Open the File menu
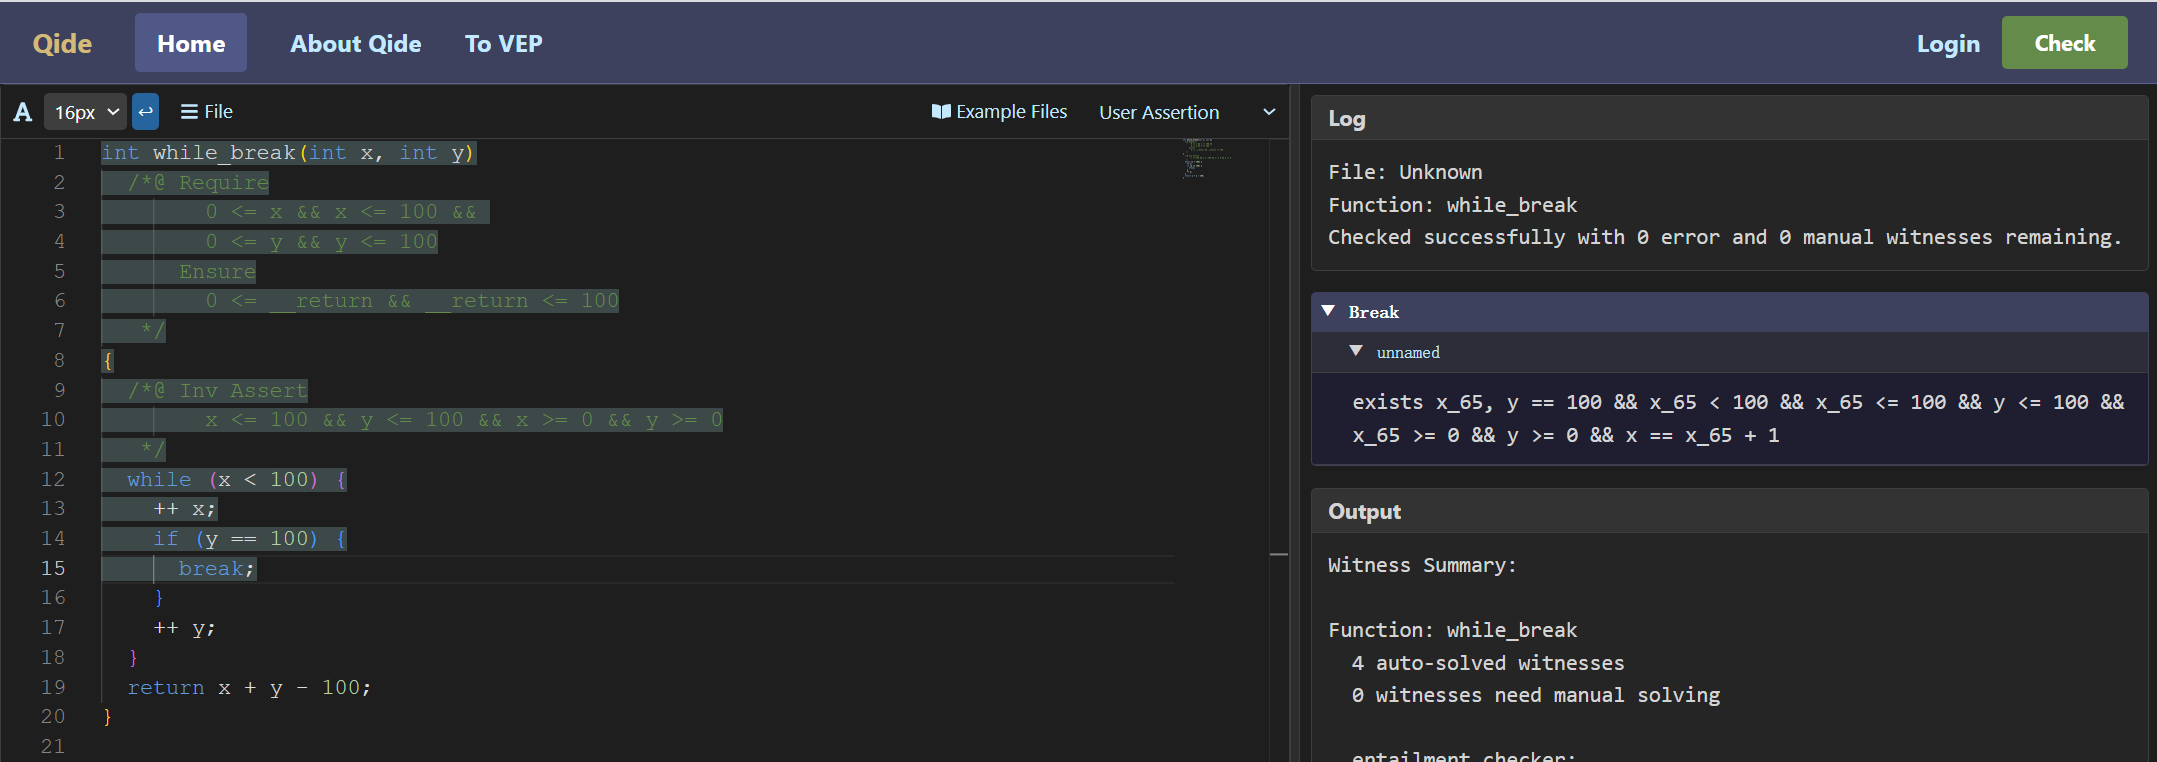This screenshot has width=2157, height=762. [206, 112]
